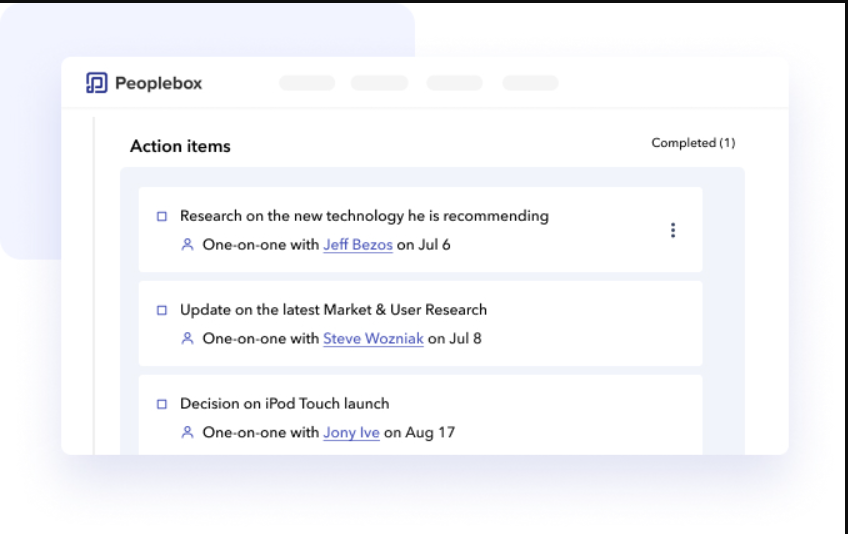Click the Action items heading
Viewport: 848px width, 534px height.
coord(180,146)
